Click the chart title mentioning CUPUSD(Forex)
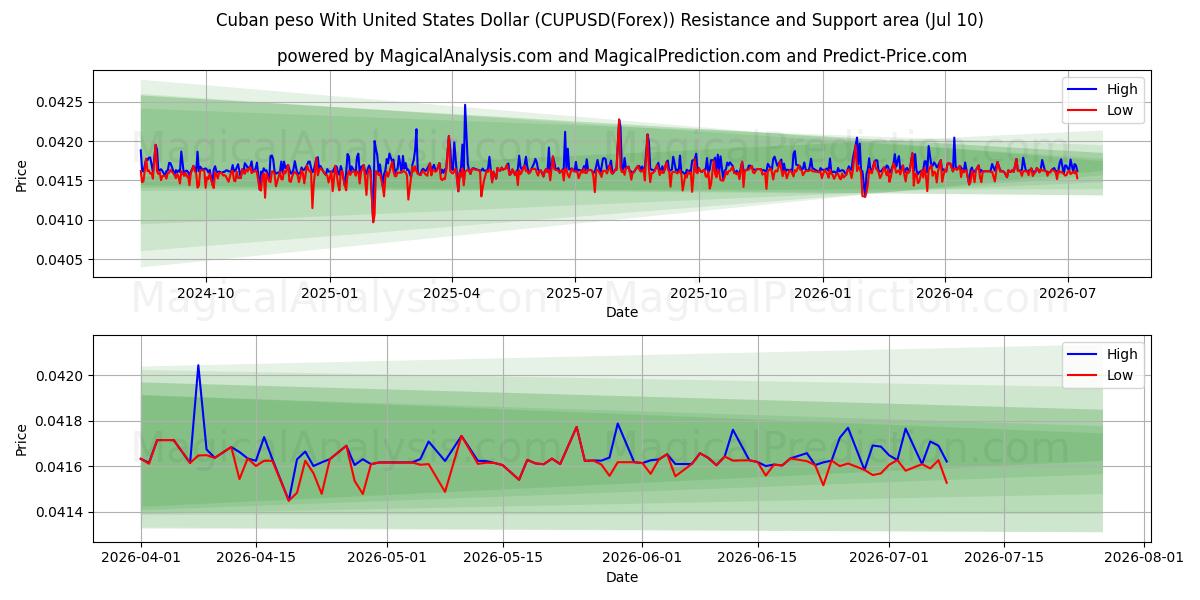The height and width of the screenshot is (600, 1200). coord(600,20)
